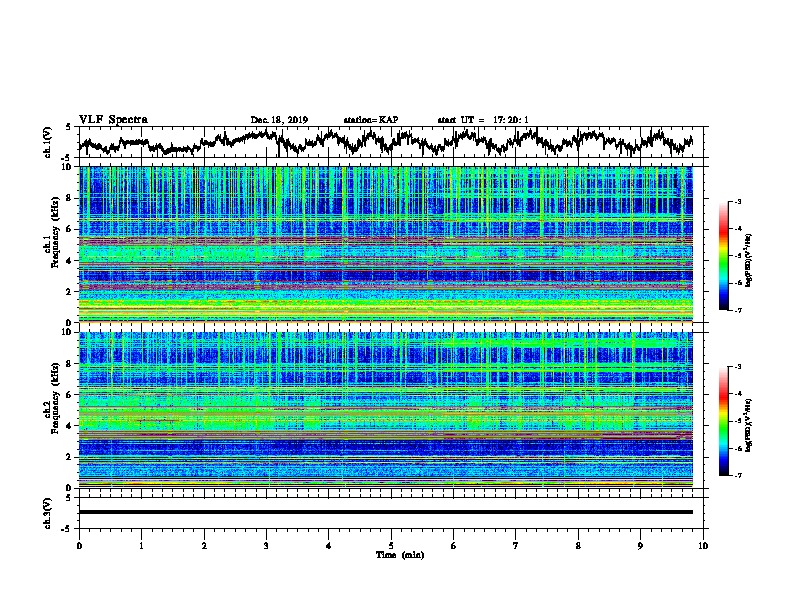Click the thick black ch.3 trace line
The height and width of the screenshot is (612, 792).
[x=385, y=512]
